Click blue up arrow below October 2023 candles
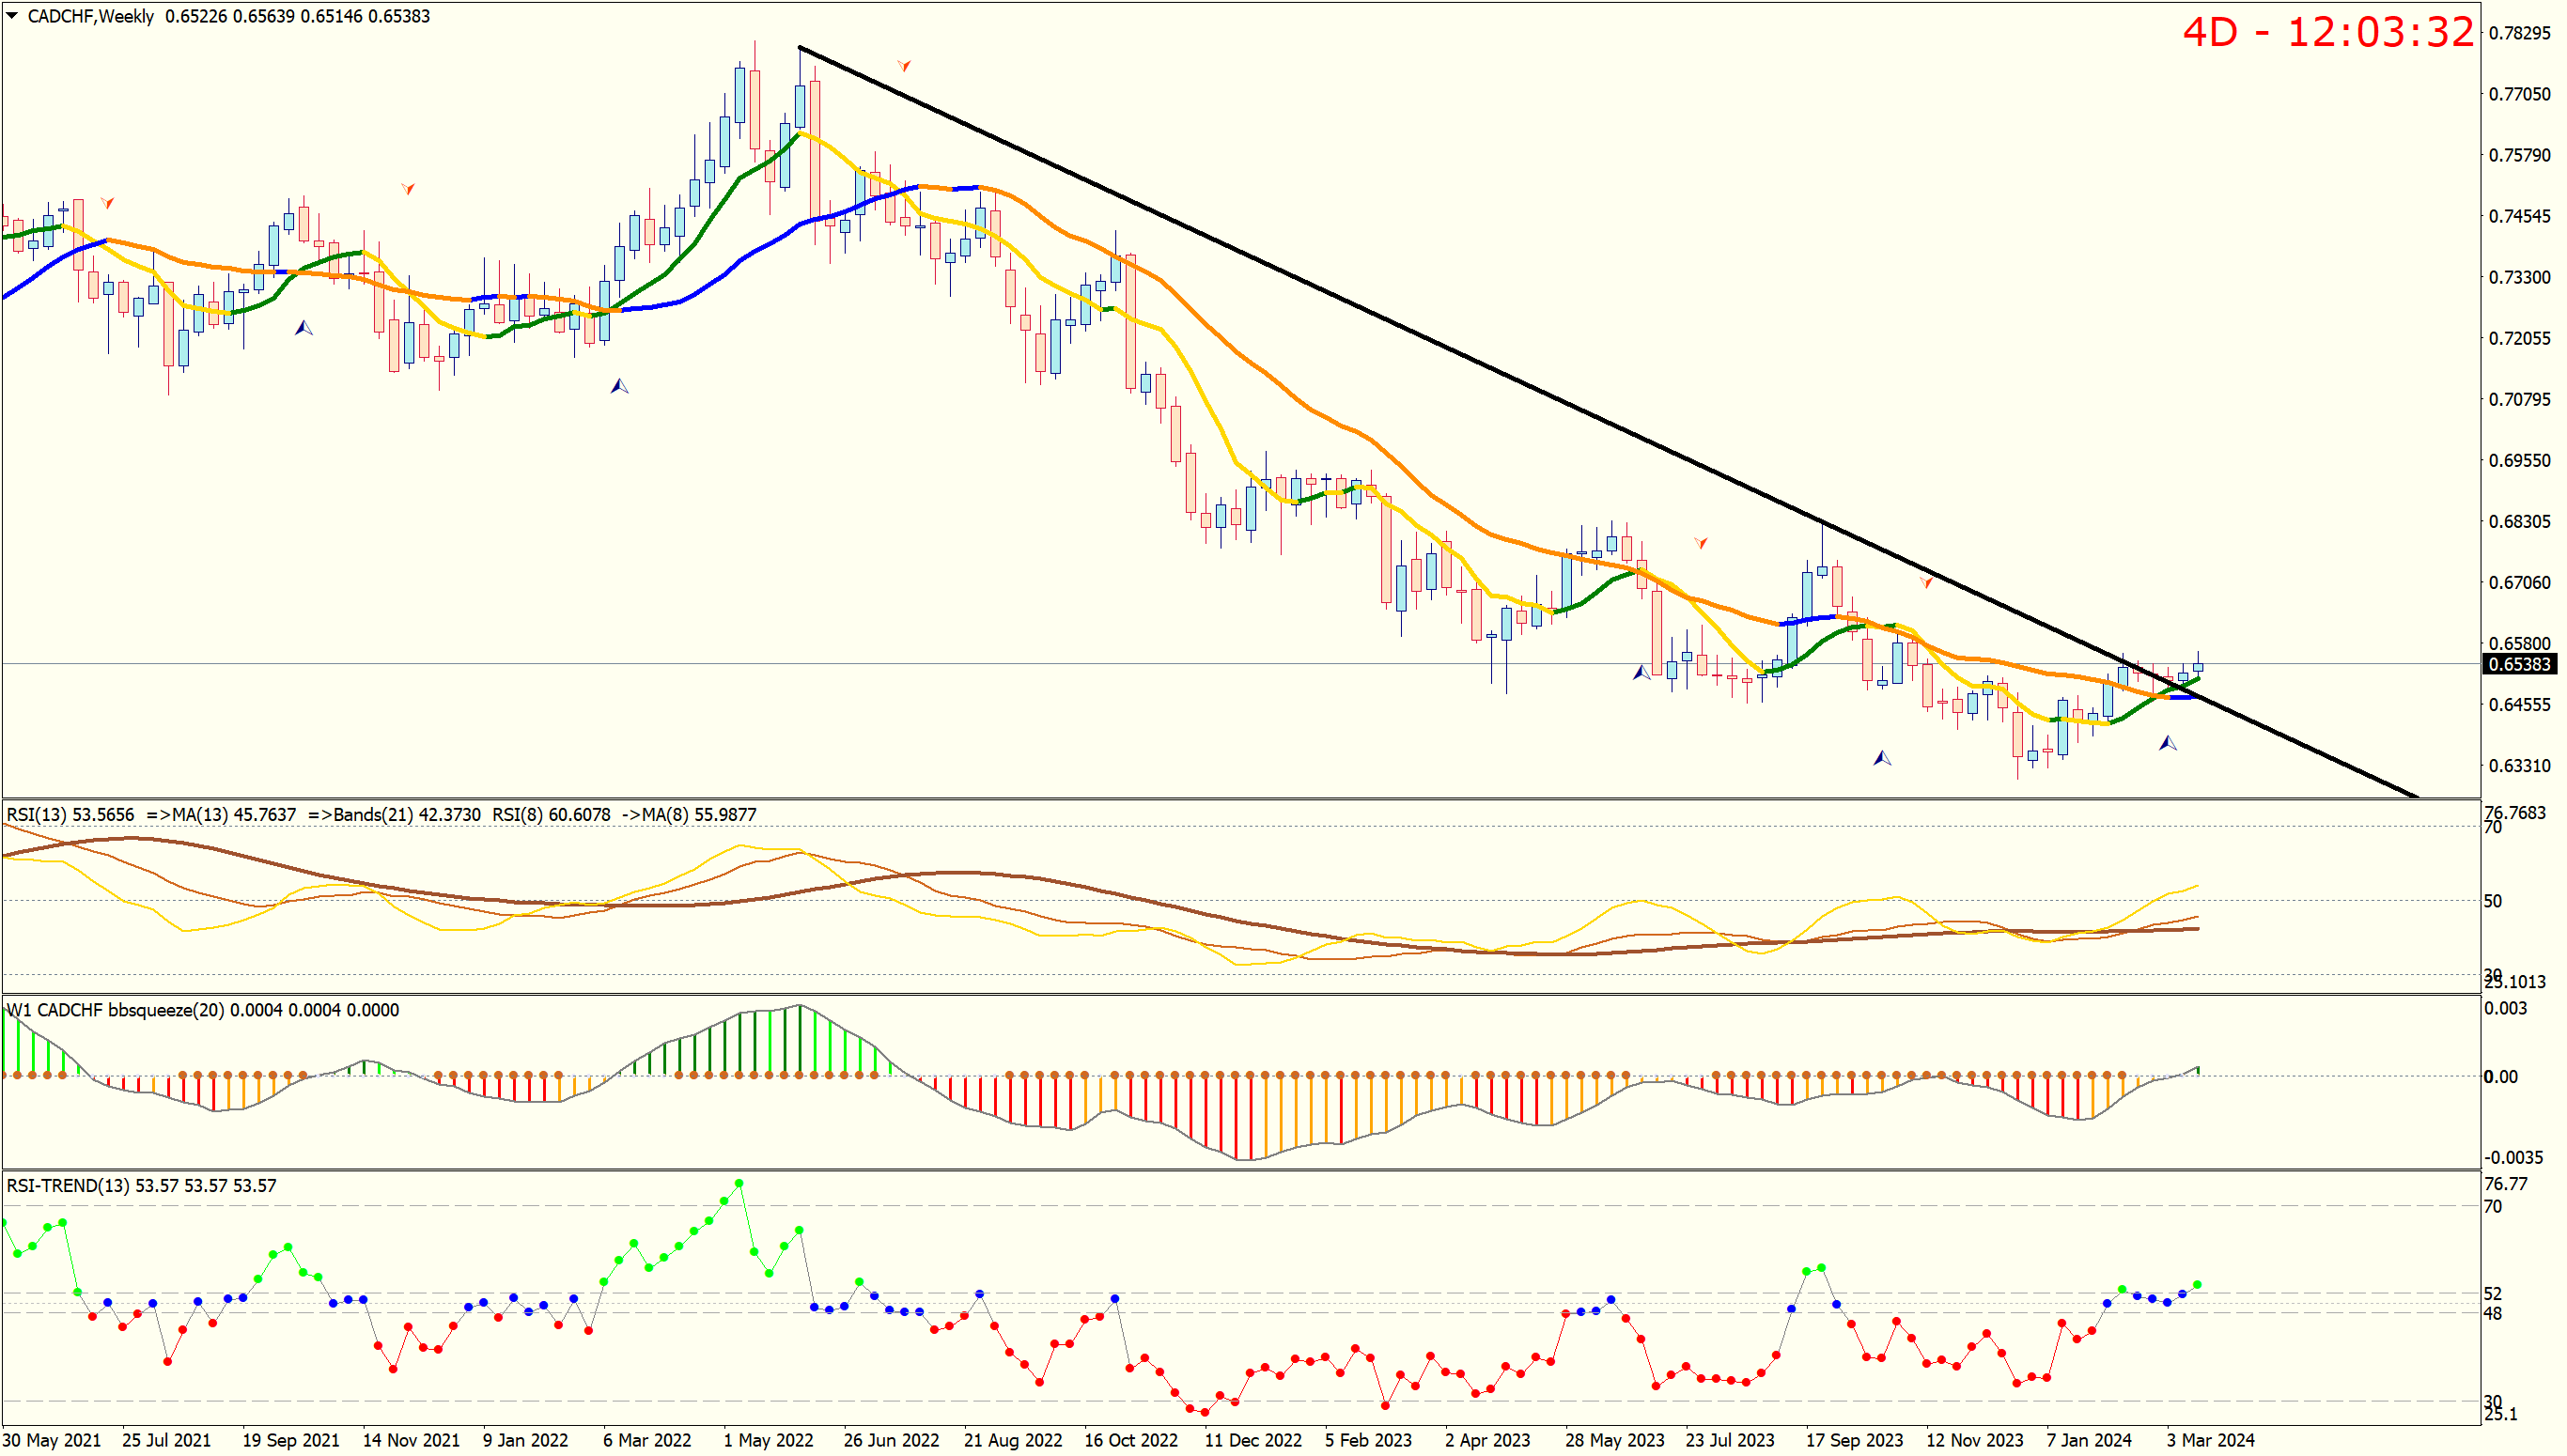The width and height of the screenshot is (2567, 1456). (x=1882, y=758)
